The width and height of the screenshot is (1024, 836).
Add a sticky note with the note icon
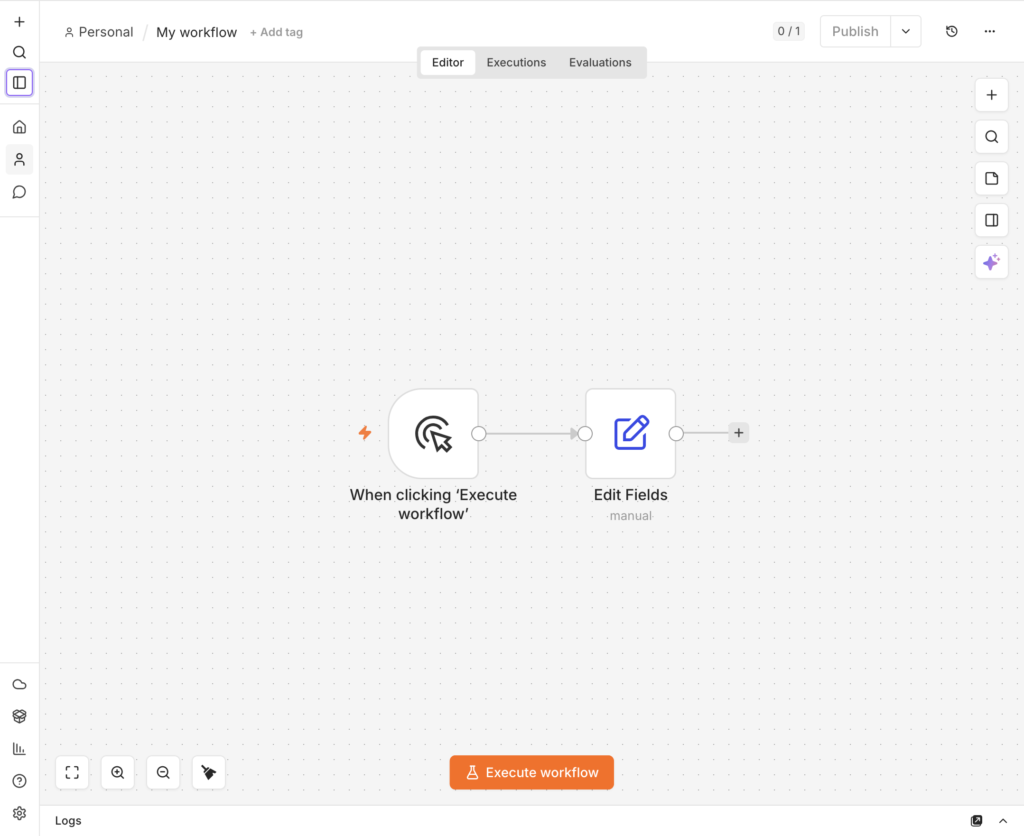991,179
